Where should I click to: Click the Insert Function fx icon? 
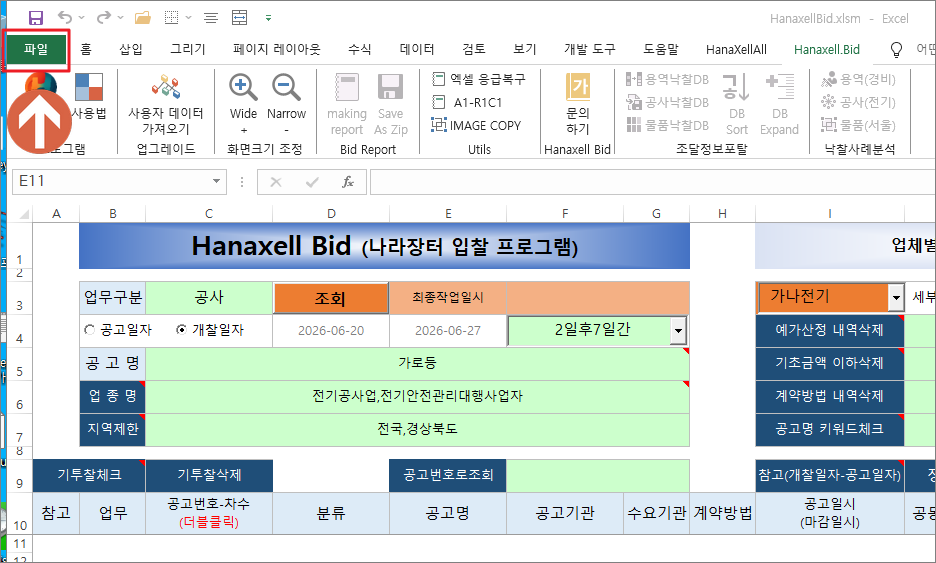coord(347,181)
